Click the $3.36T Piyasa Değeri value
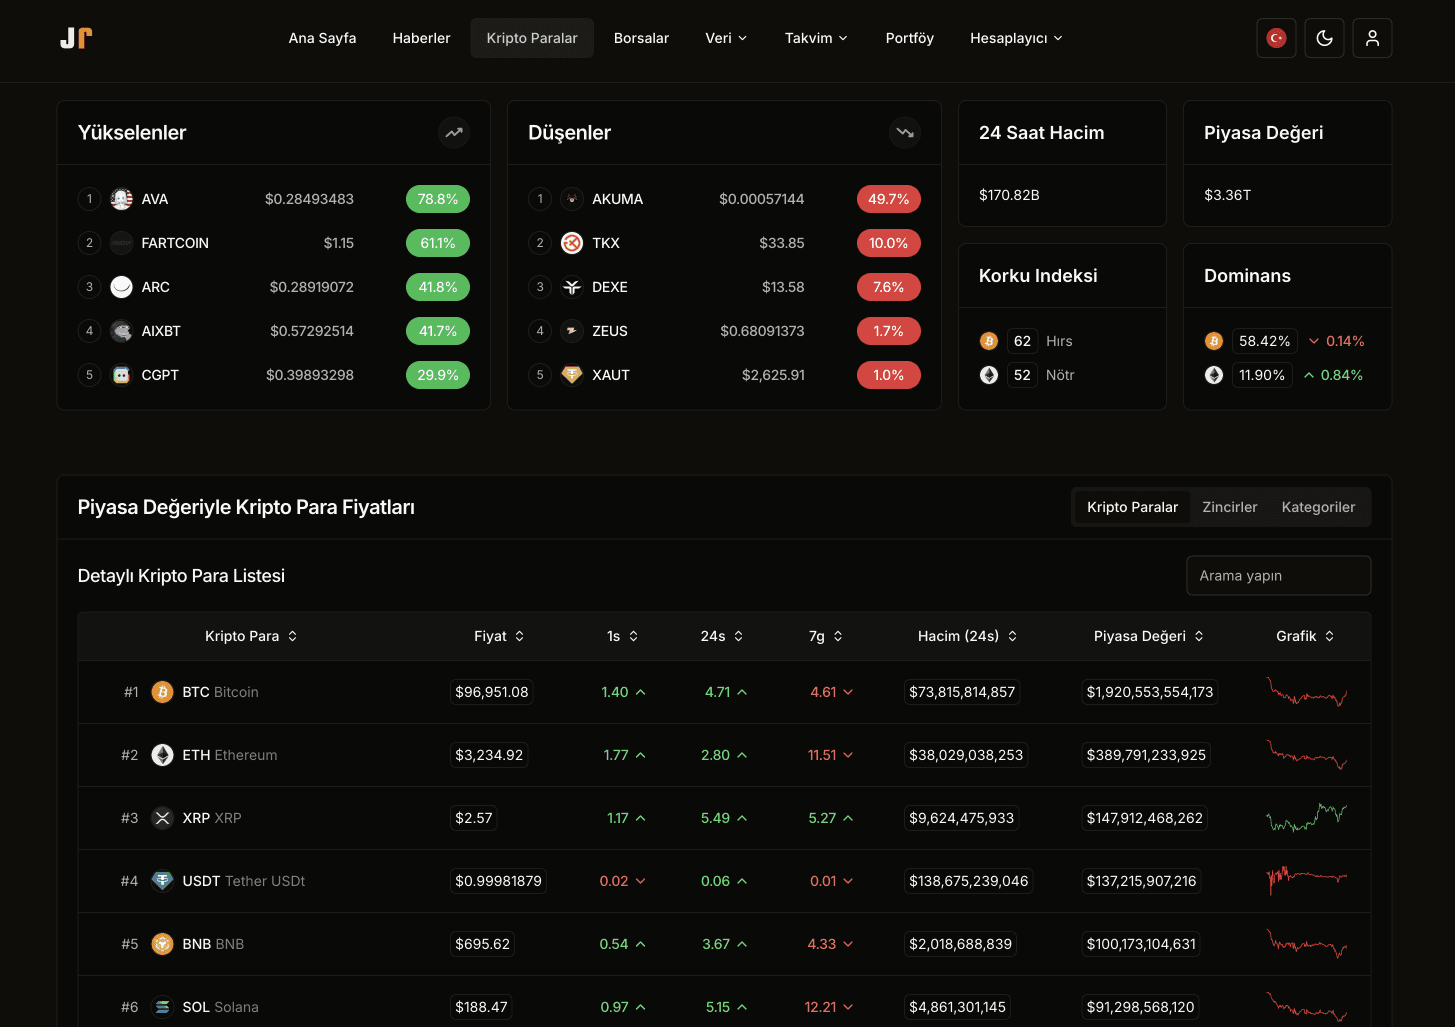 tap(1227, 195)
